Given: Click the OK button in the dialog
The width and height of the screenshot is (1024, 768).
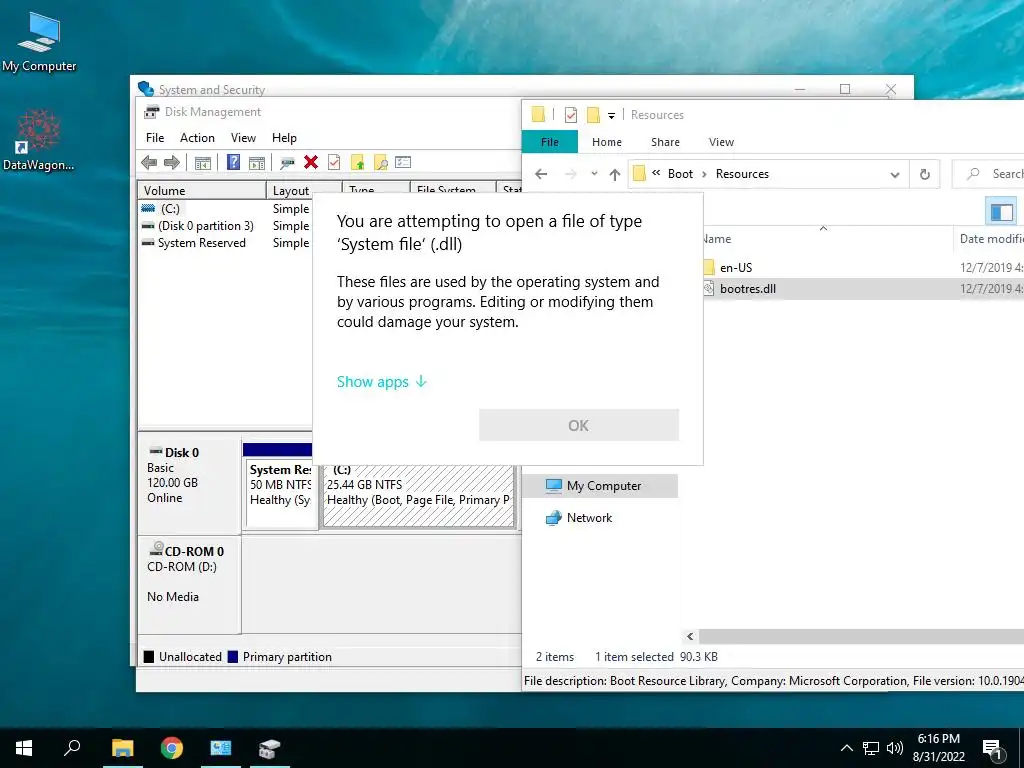Looking at the screenshot, I should tap(579, 425).
